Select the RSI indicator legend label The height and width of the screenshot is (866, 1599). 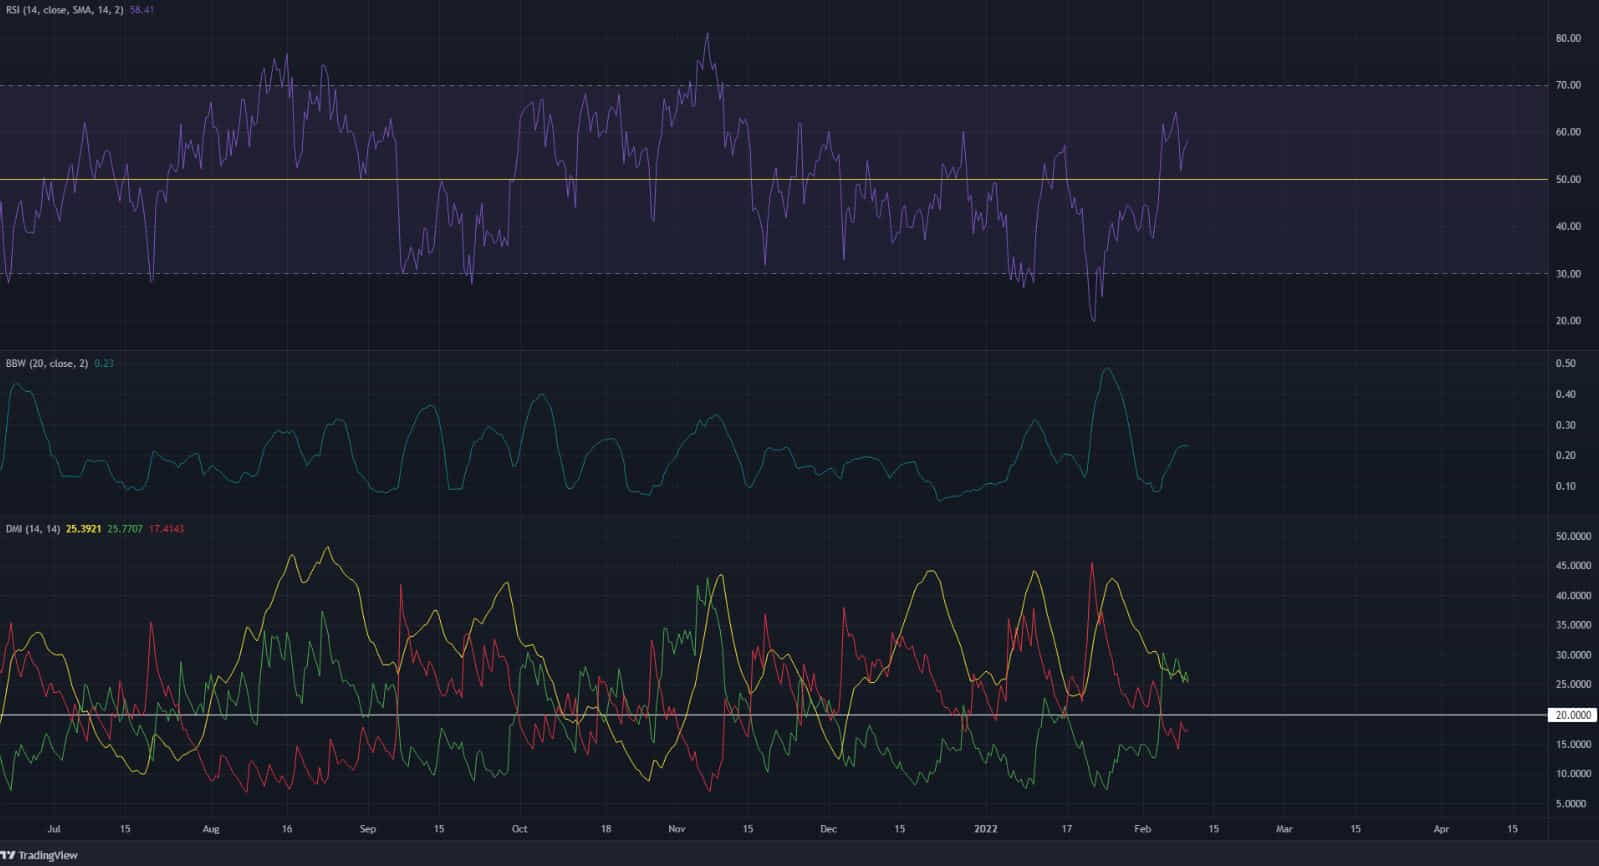point(66,9)
